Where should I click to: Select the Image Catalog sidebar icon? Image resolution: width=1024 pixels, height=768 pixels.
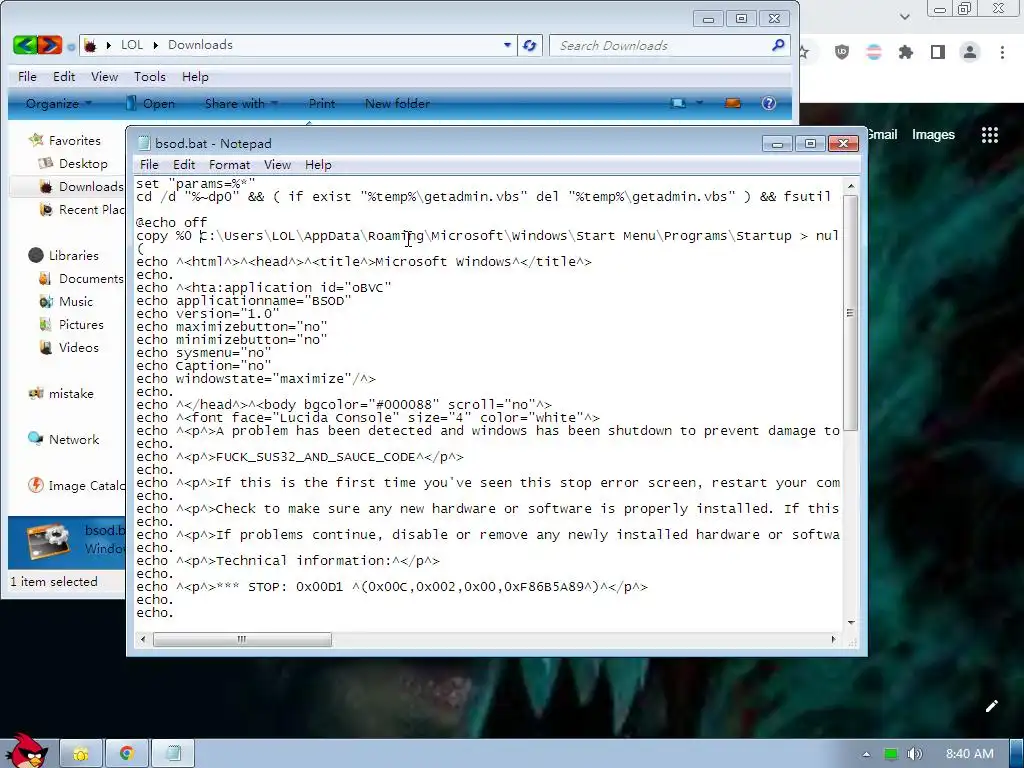[x=36, y=485]
